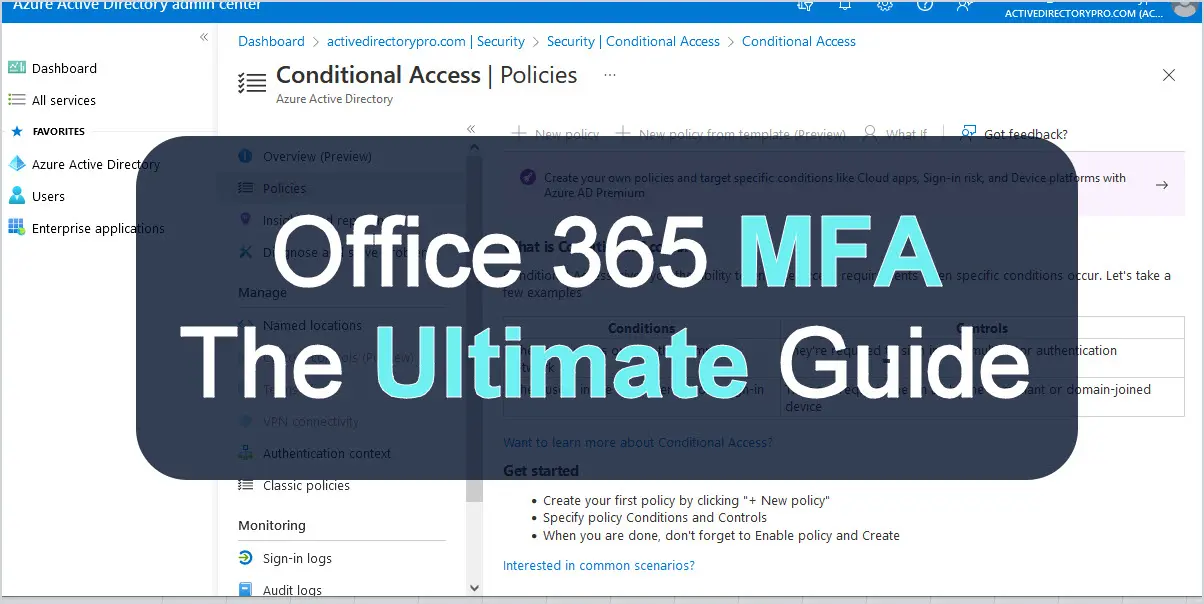Open portal settings gear in top bar

point(884,5)
